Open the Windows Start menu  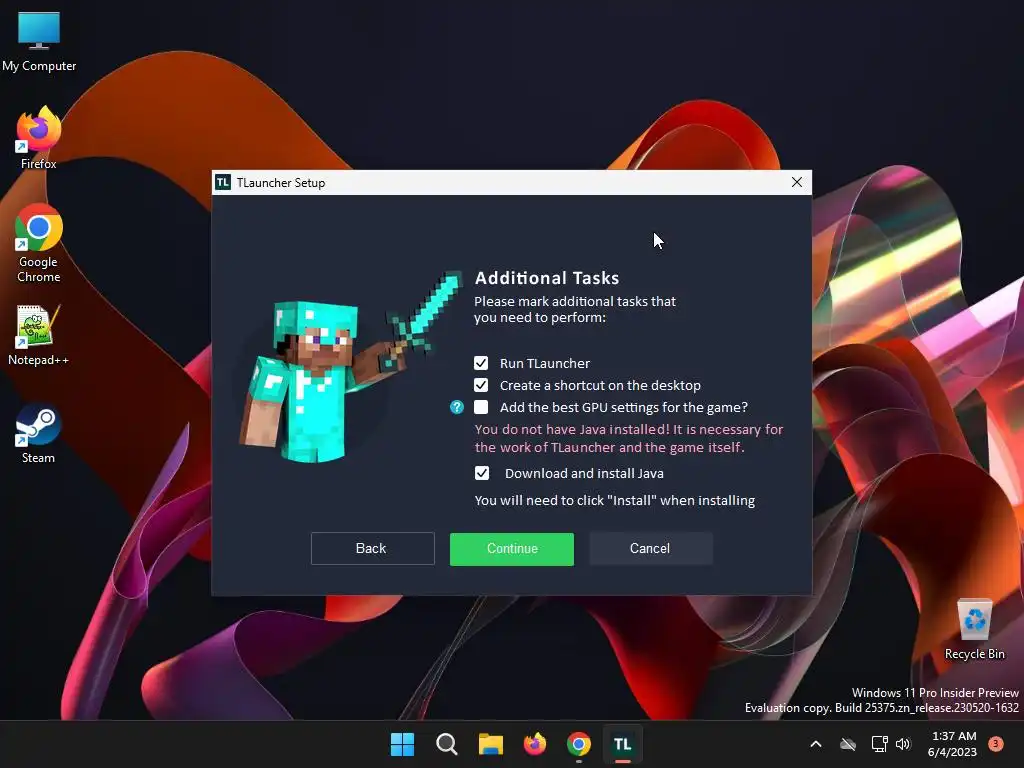point(402,744)
